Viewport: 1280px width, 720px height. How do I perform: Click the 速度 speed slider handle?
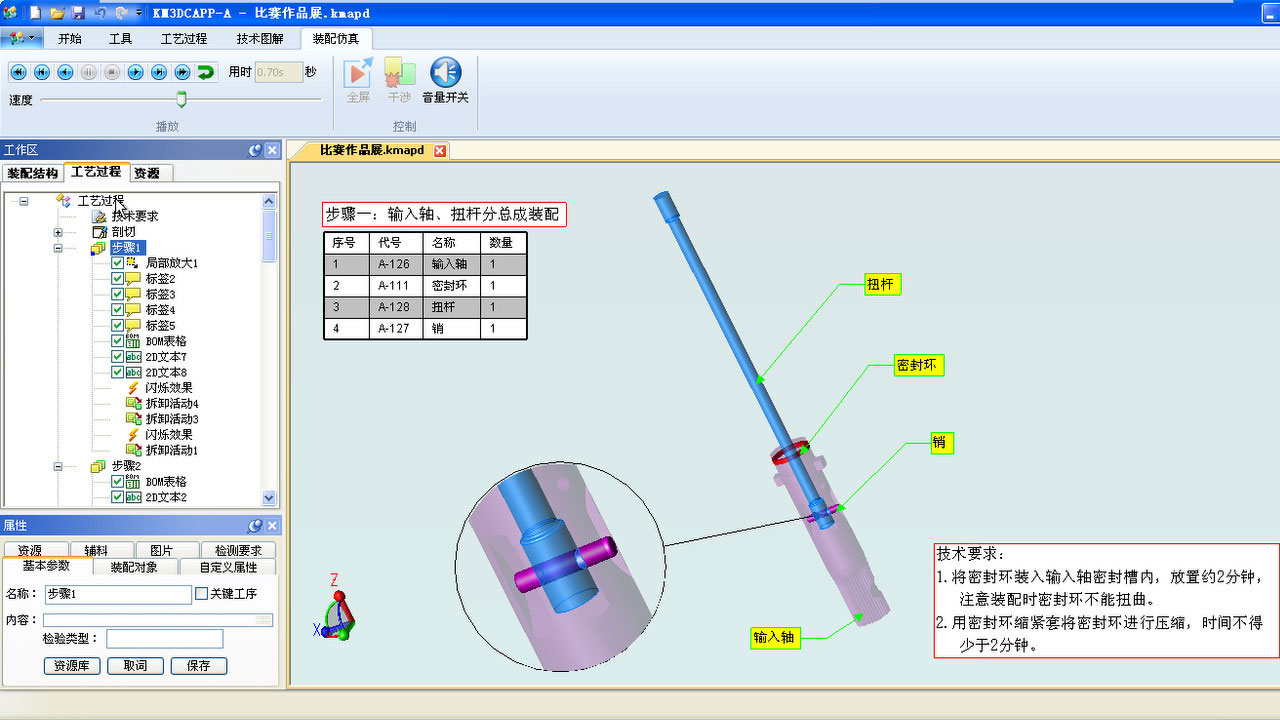pos(182,100)
